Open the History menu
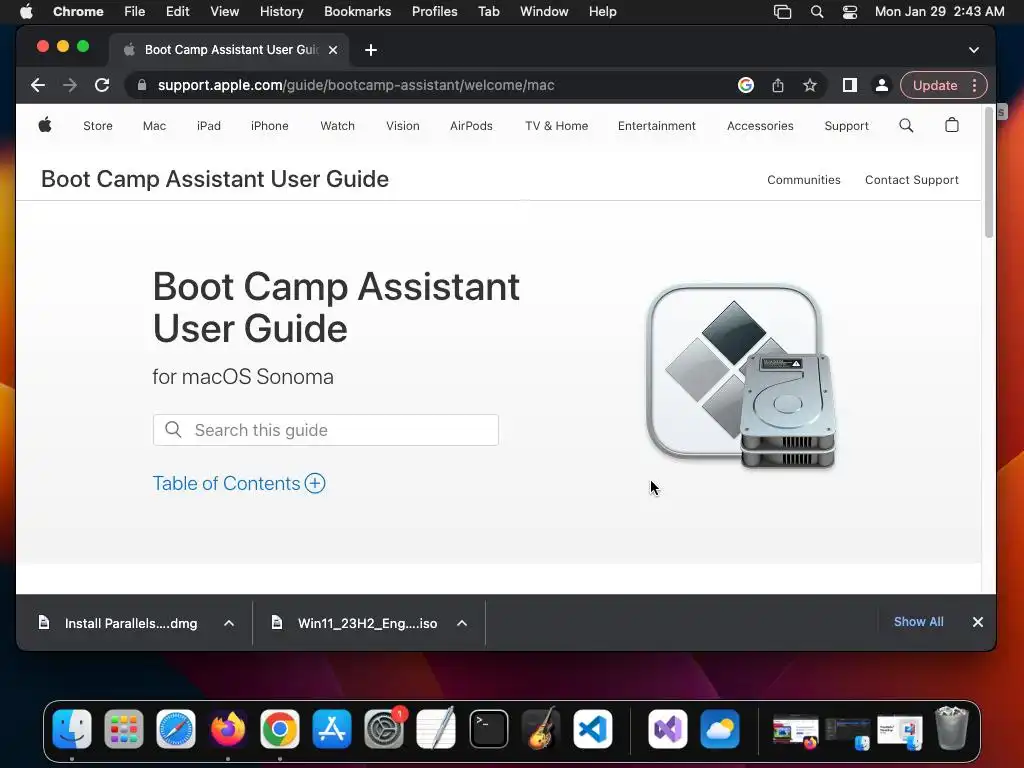The height and width of the screenshot is (768, 1024). coord(281,11)
